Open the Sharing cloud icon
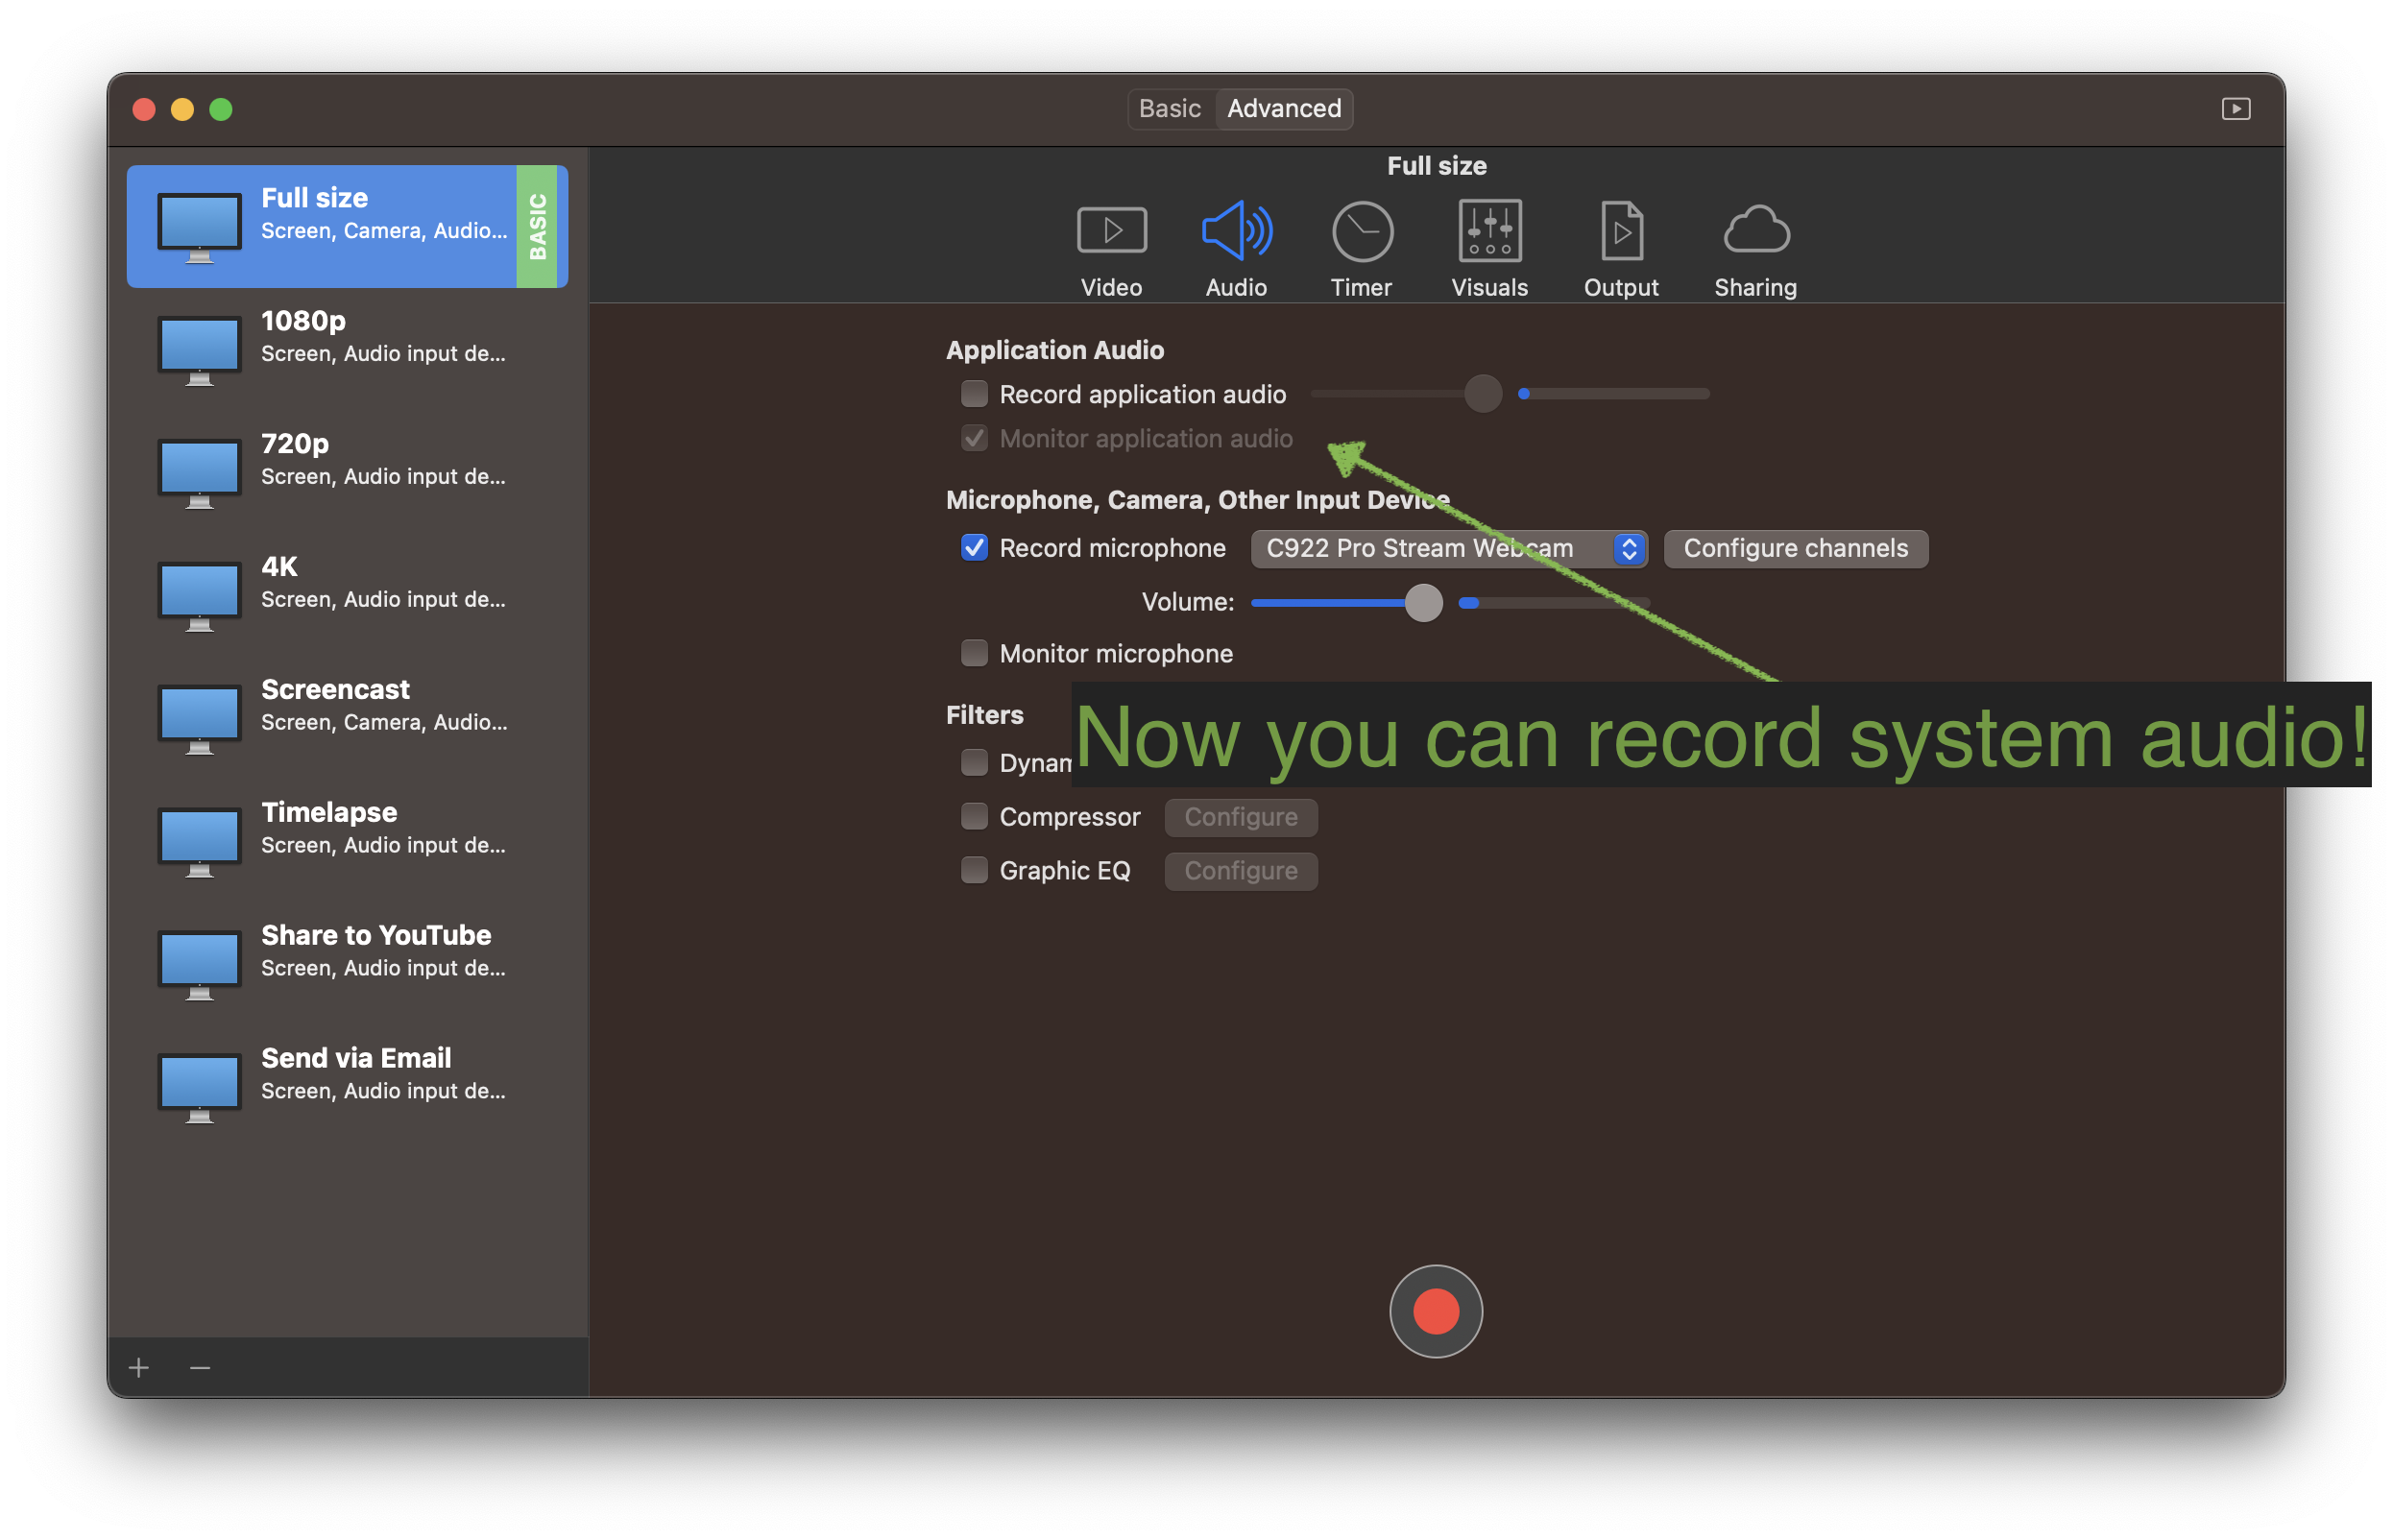 point(1756,231)
